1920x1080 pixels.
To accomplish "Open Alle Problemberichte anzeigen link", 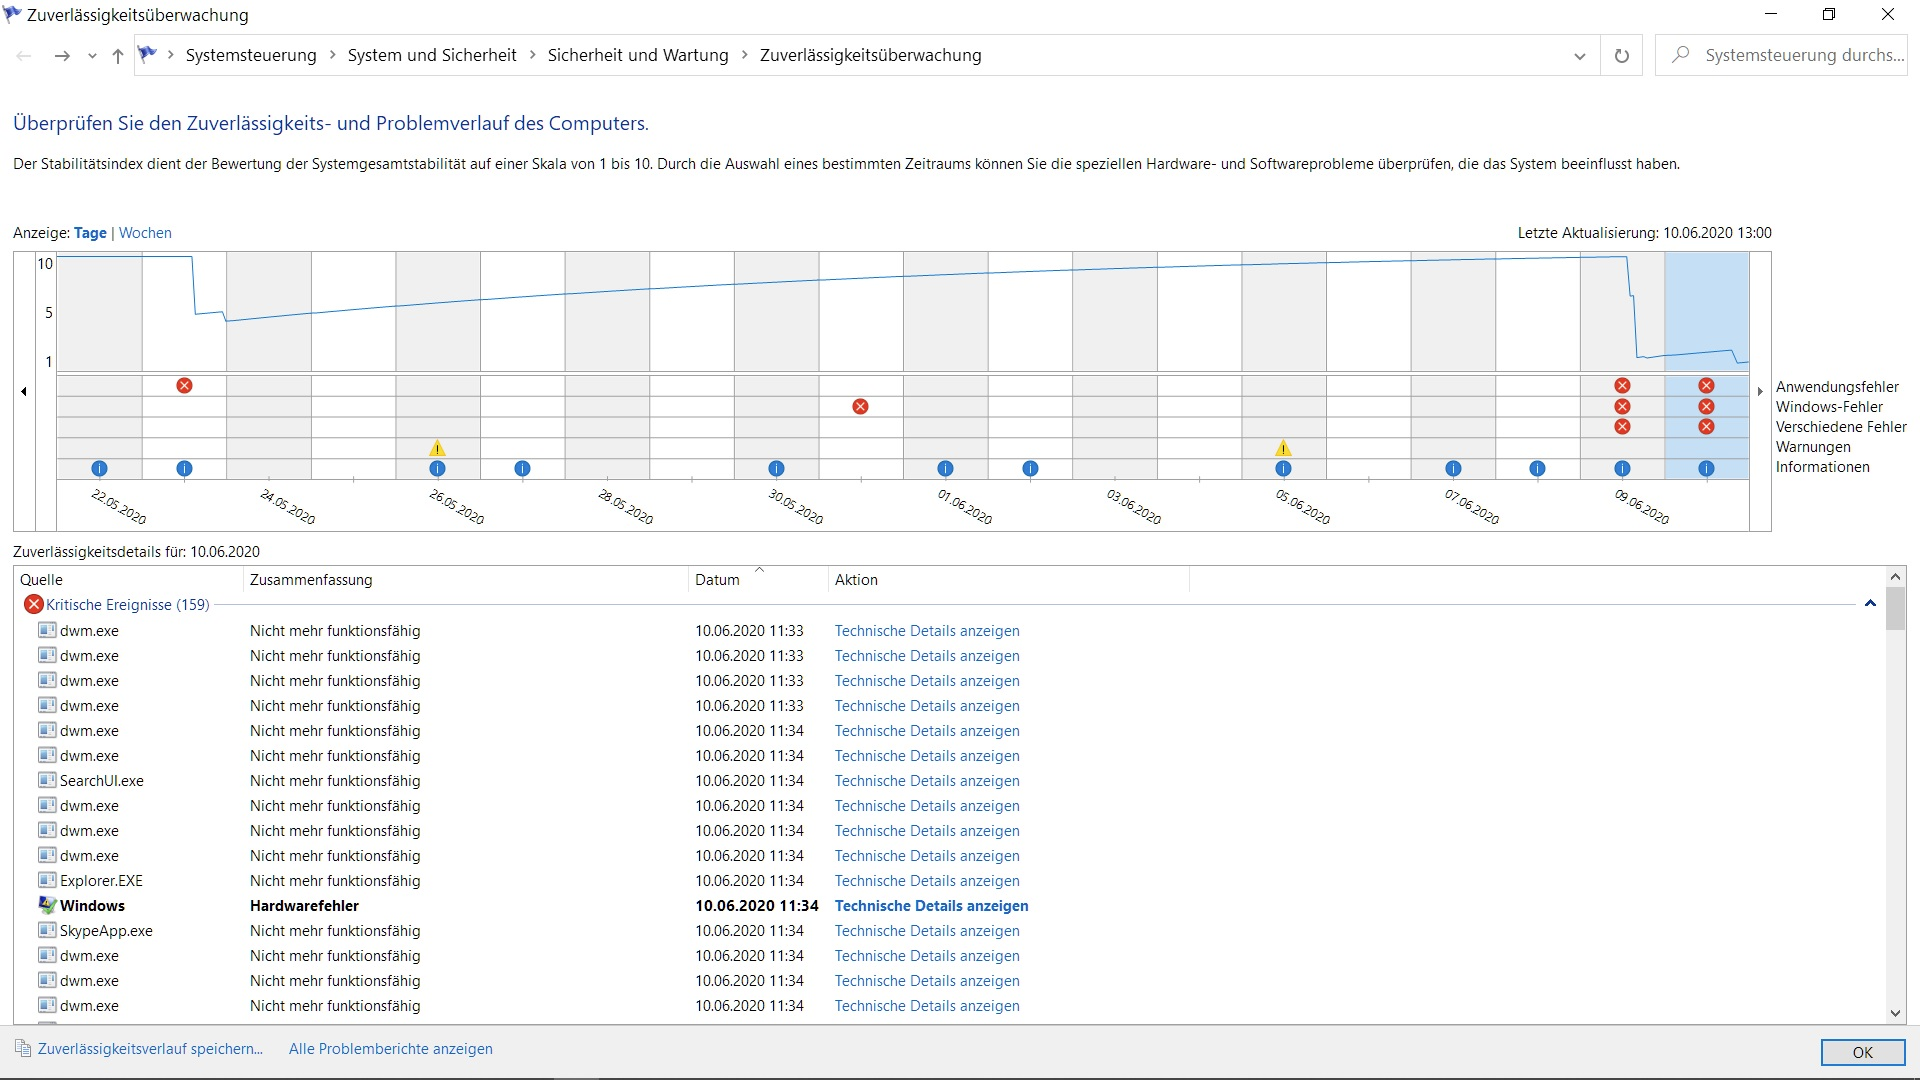I will click(390, 1049).
